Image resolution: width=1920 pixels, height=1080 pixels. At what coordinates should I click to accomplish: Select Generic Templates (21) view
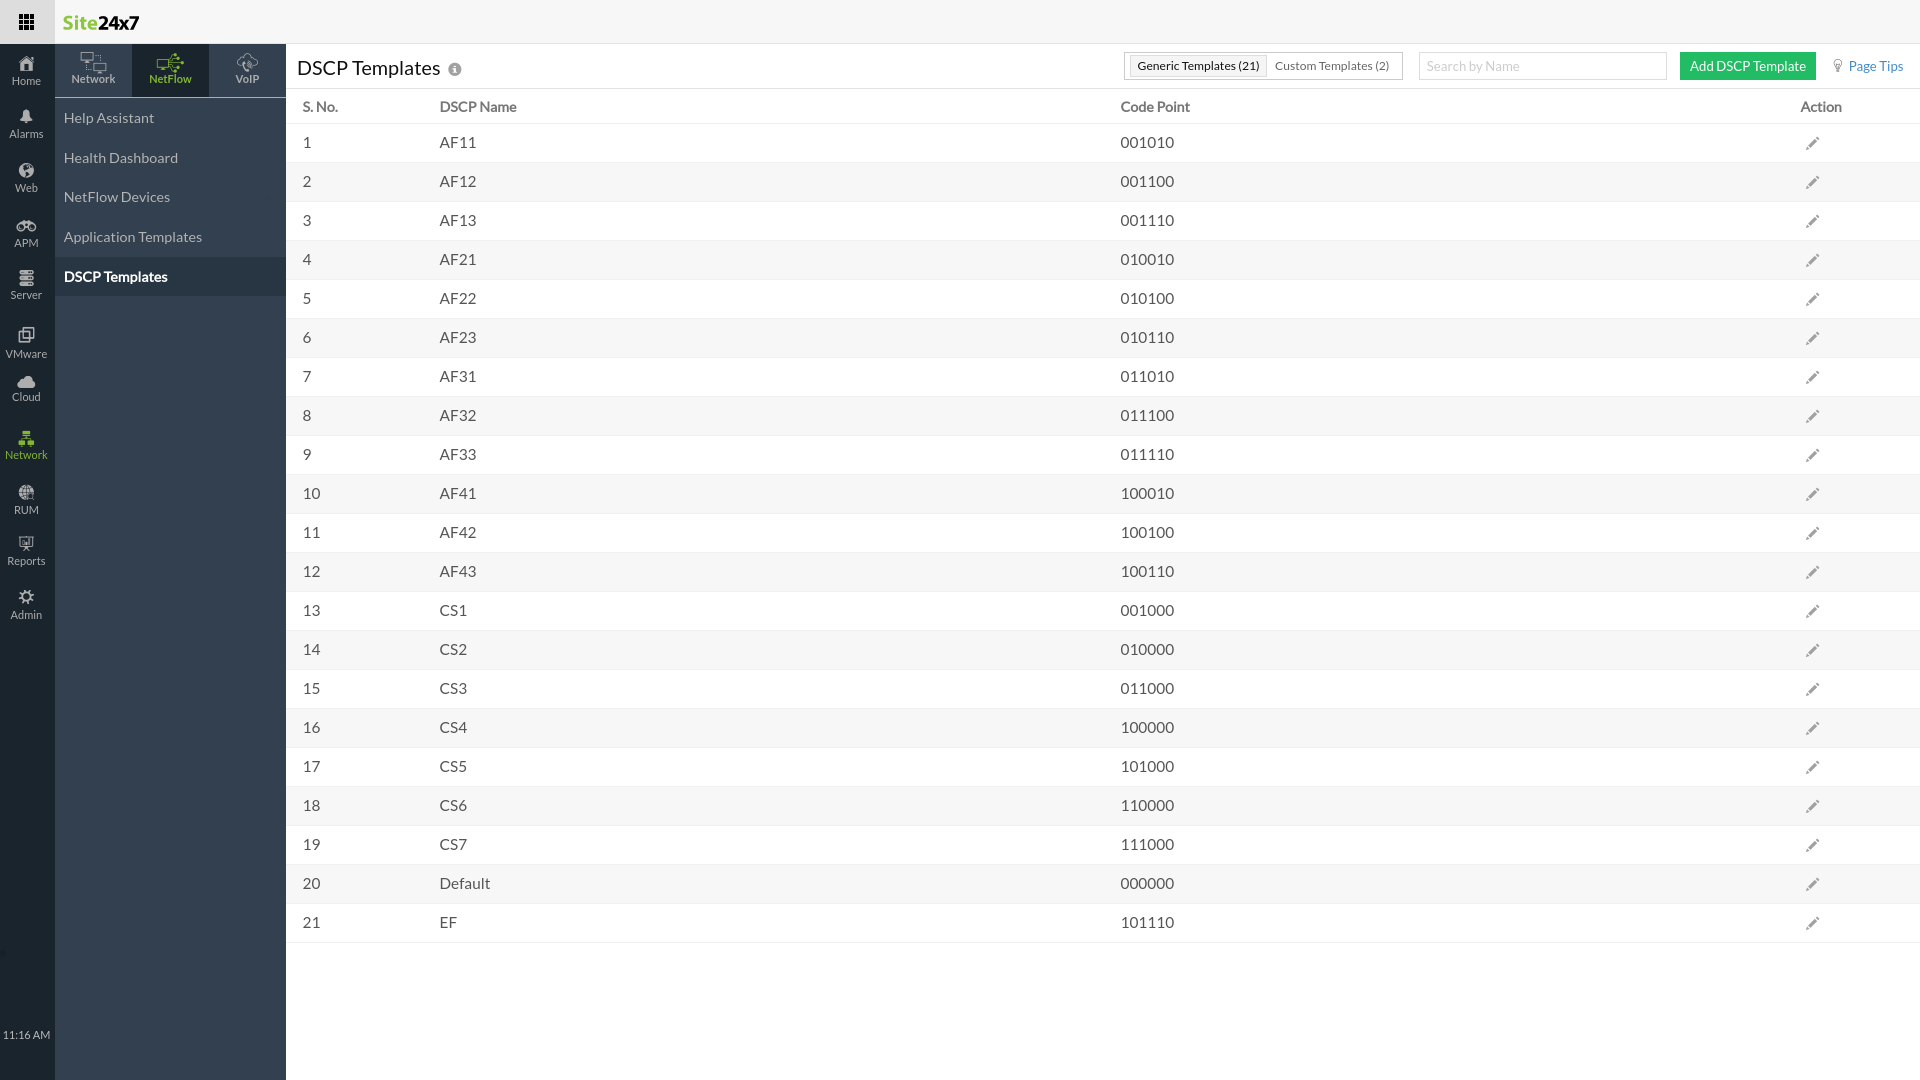tap(1198, 66)
